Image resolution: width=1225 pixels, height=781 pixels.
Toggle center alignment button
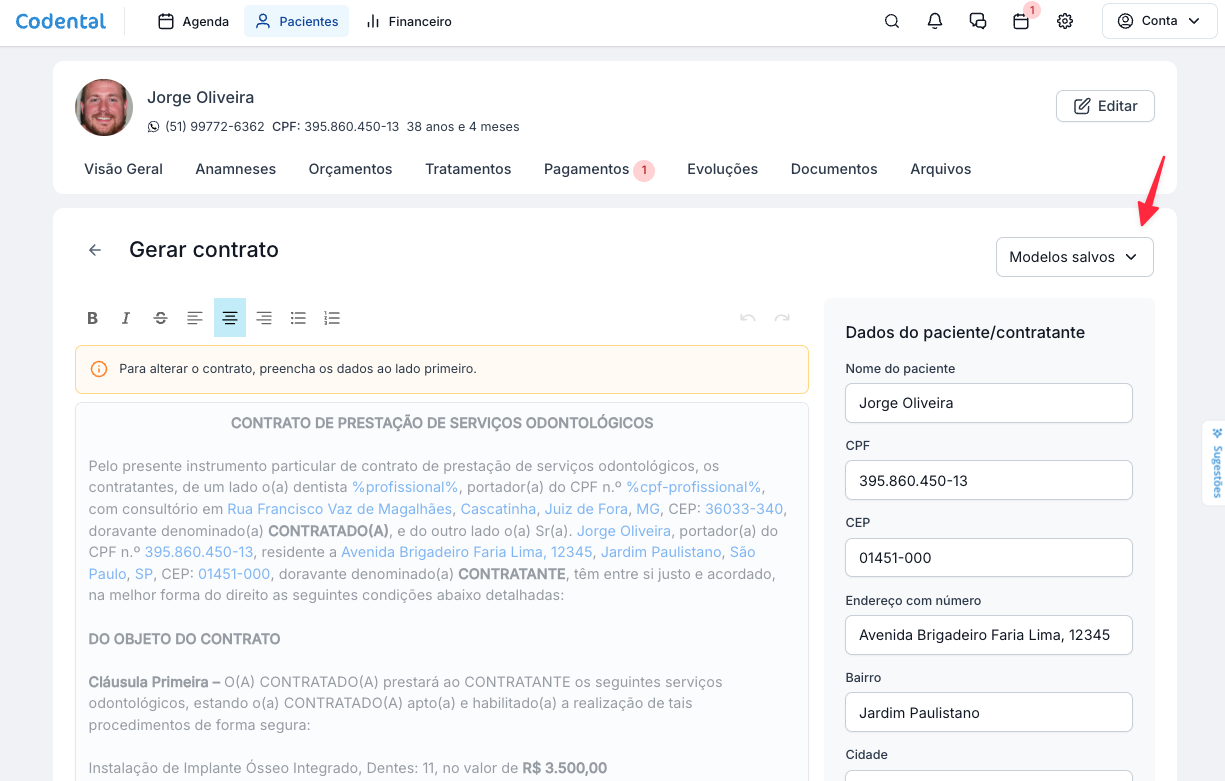tap(230, 318)
